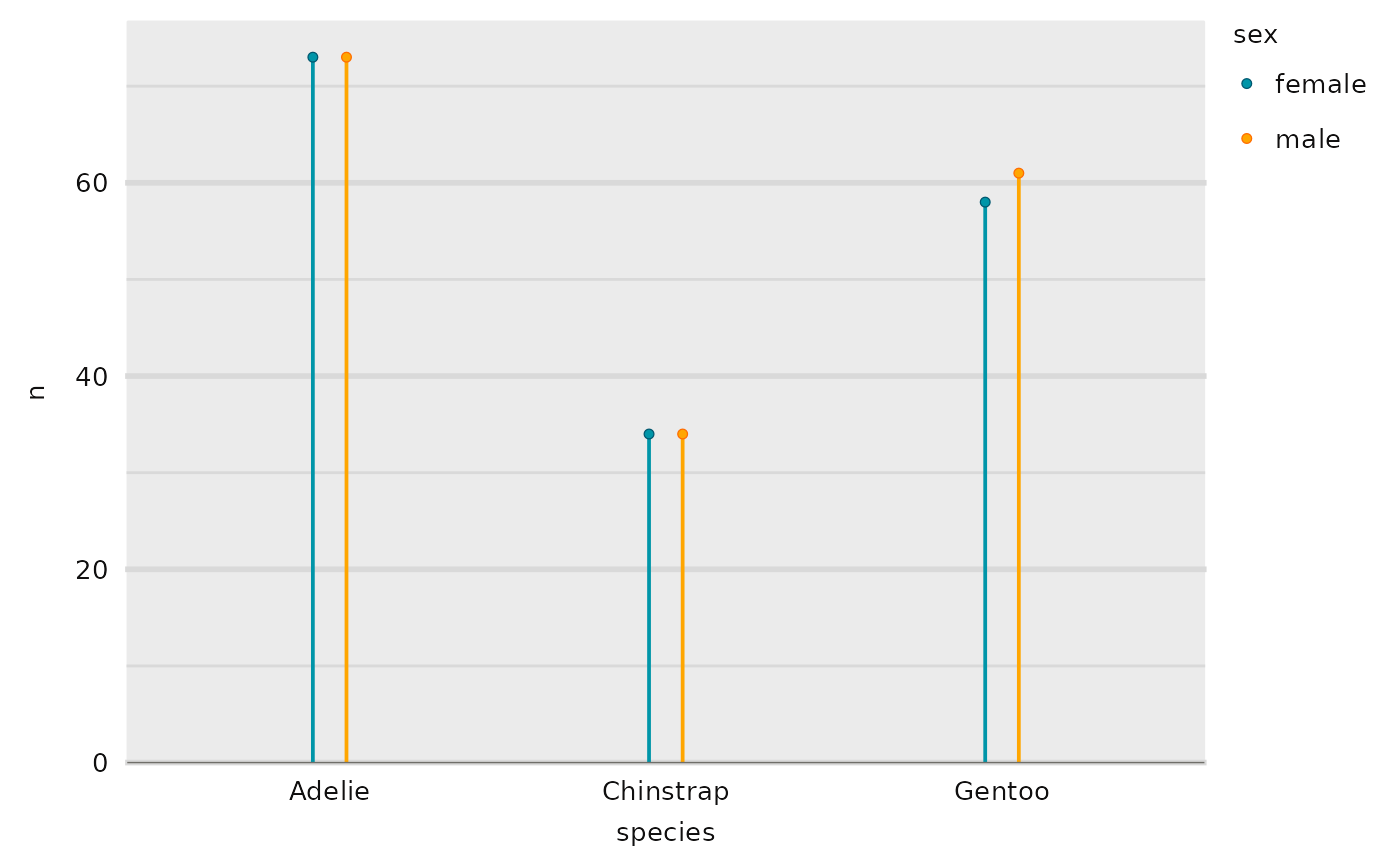
Task: Select the 'male' legend label
Action: (1307, 139)
